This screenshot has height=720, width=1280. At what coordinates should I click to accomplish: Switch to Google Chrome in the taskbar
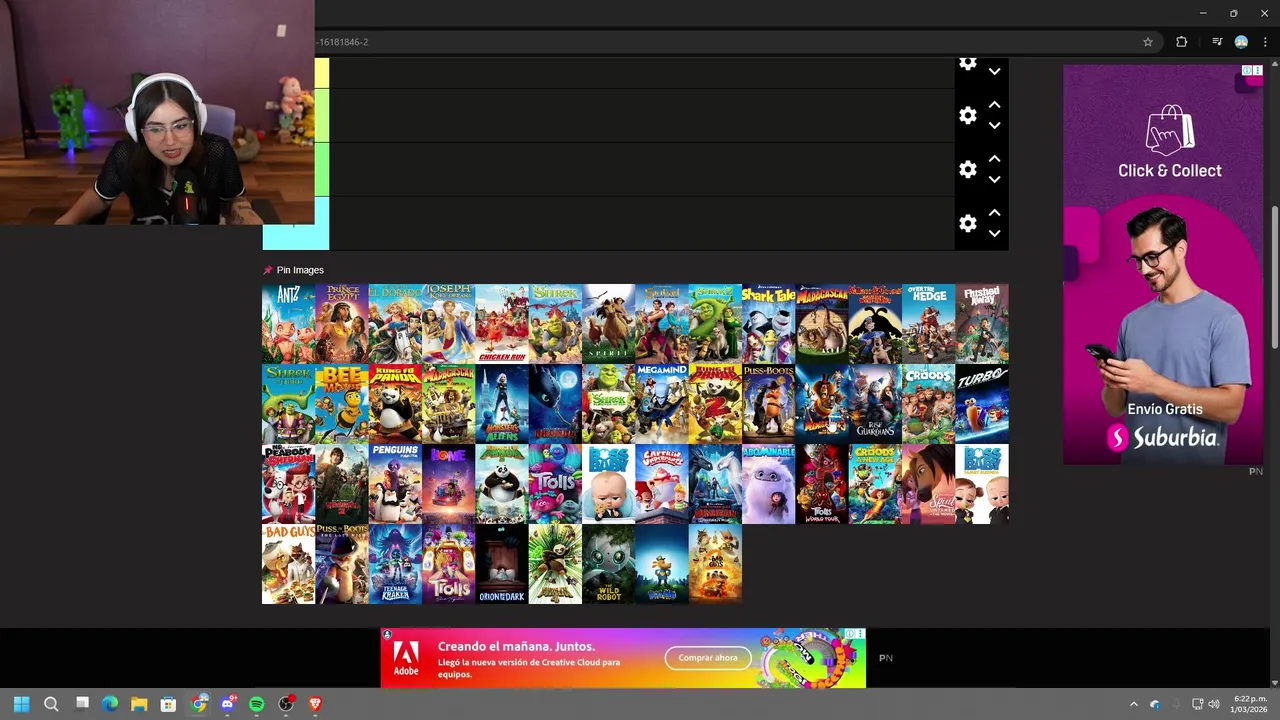click(198, 704)
